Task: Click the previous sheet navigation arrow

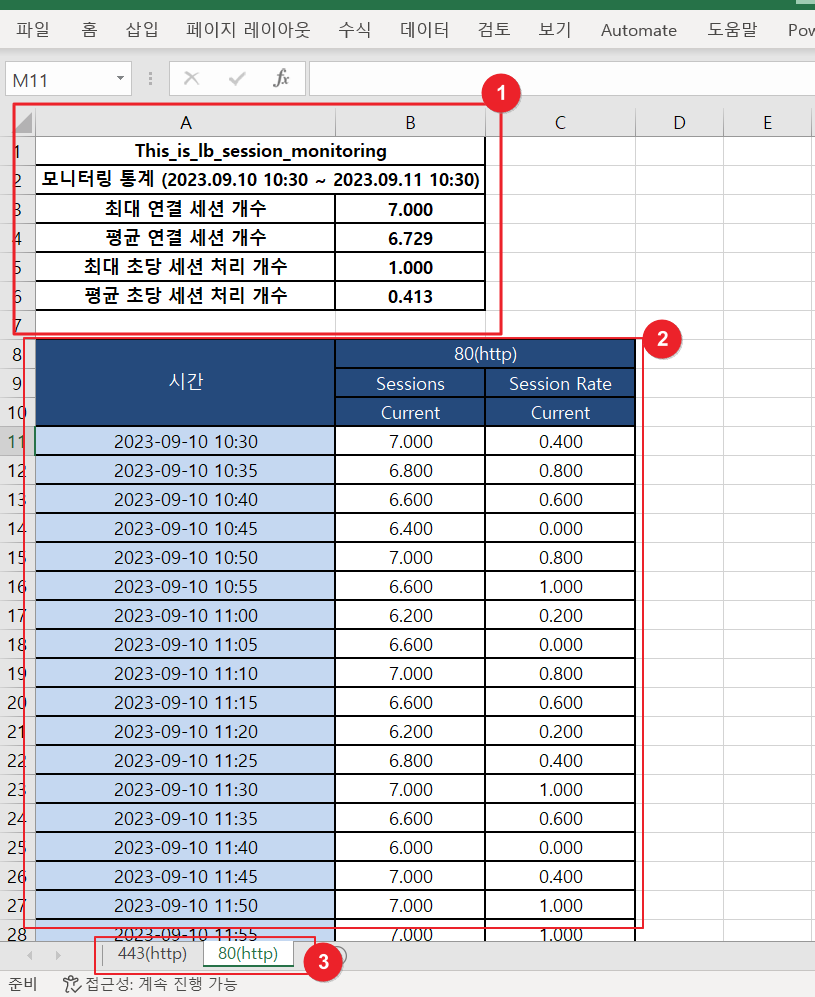Action: click(x=29, y=955)
